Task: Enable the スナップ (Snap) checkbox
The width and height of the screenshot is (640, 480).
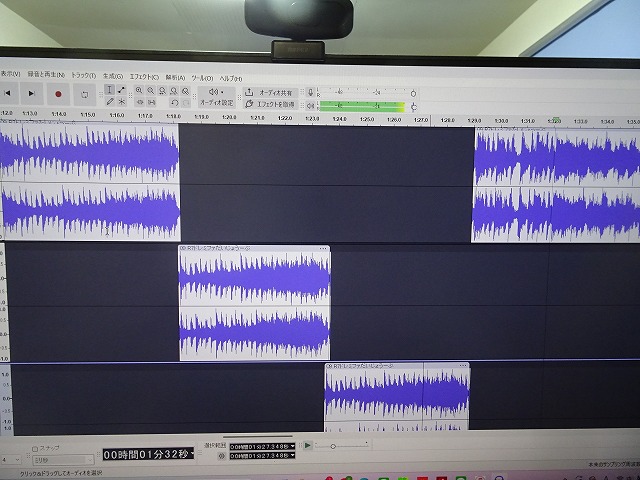Action: pos(36,449)
